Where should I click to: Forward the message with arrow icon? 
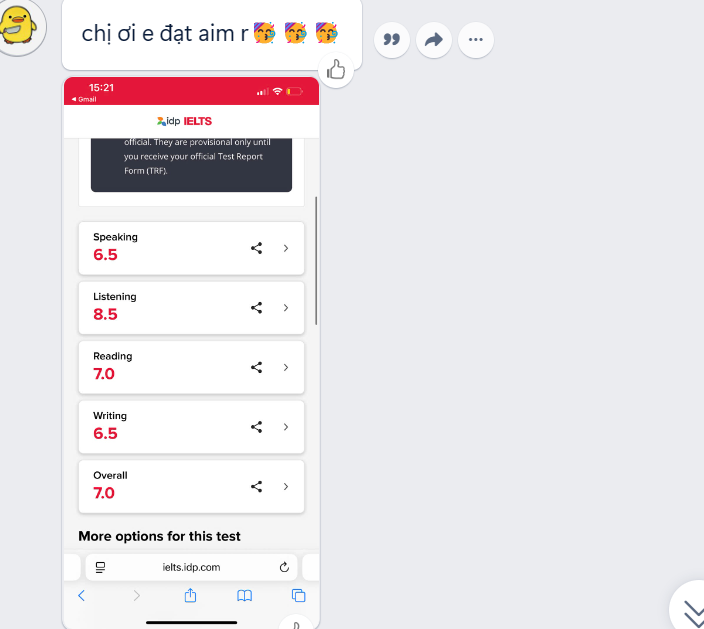point(434,40)
